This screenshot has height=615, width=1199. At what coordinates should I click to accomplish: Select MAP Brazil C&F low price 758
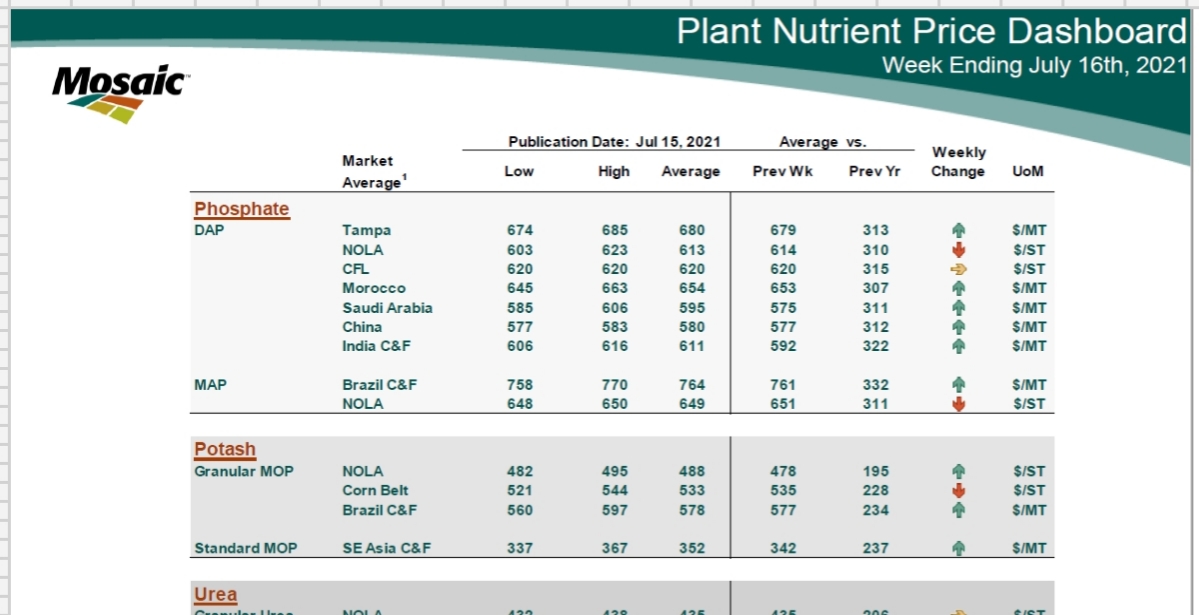(x=519, y=385)
